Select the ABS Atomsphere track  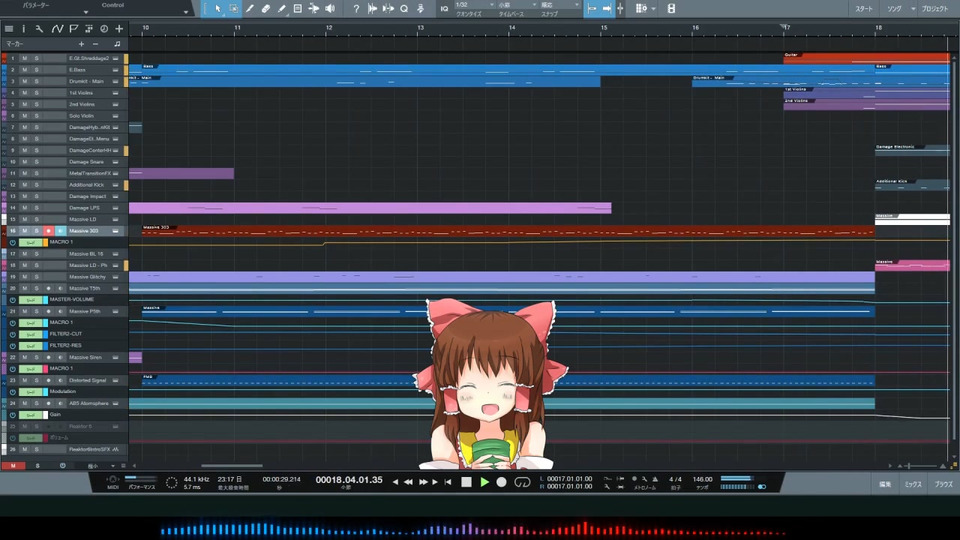tap(88, 403)
